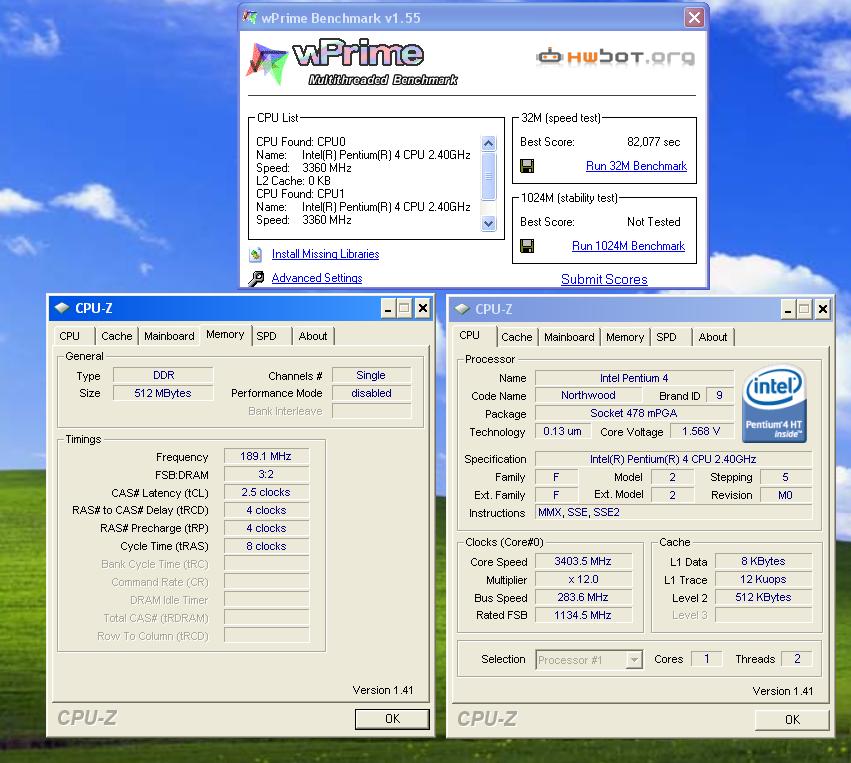Click the 283.6 MHz bus speed value
Viewport: 851px width, 763px height.
(583, 597)
